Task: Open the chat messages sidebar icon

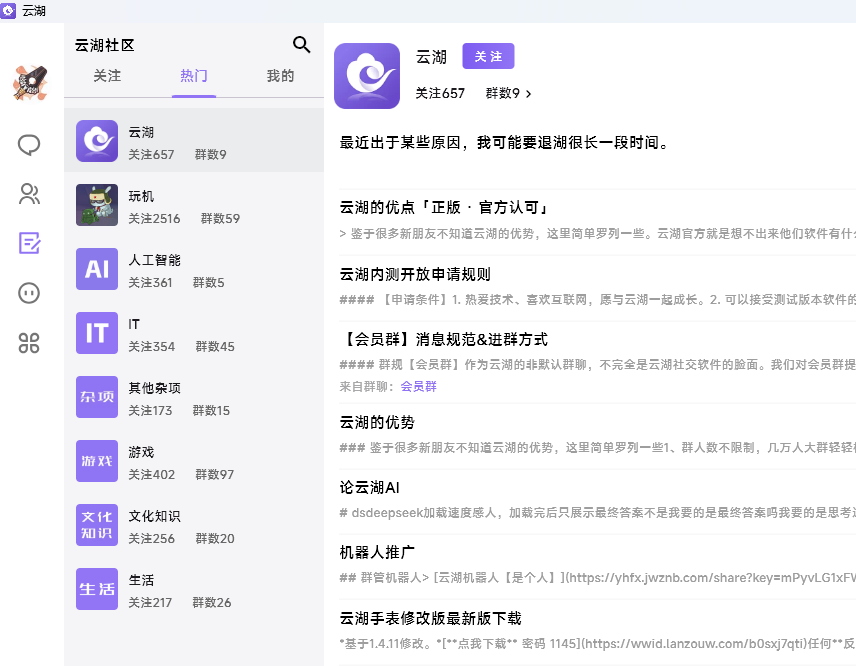Action: (29, 145)
